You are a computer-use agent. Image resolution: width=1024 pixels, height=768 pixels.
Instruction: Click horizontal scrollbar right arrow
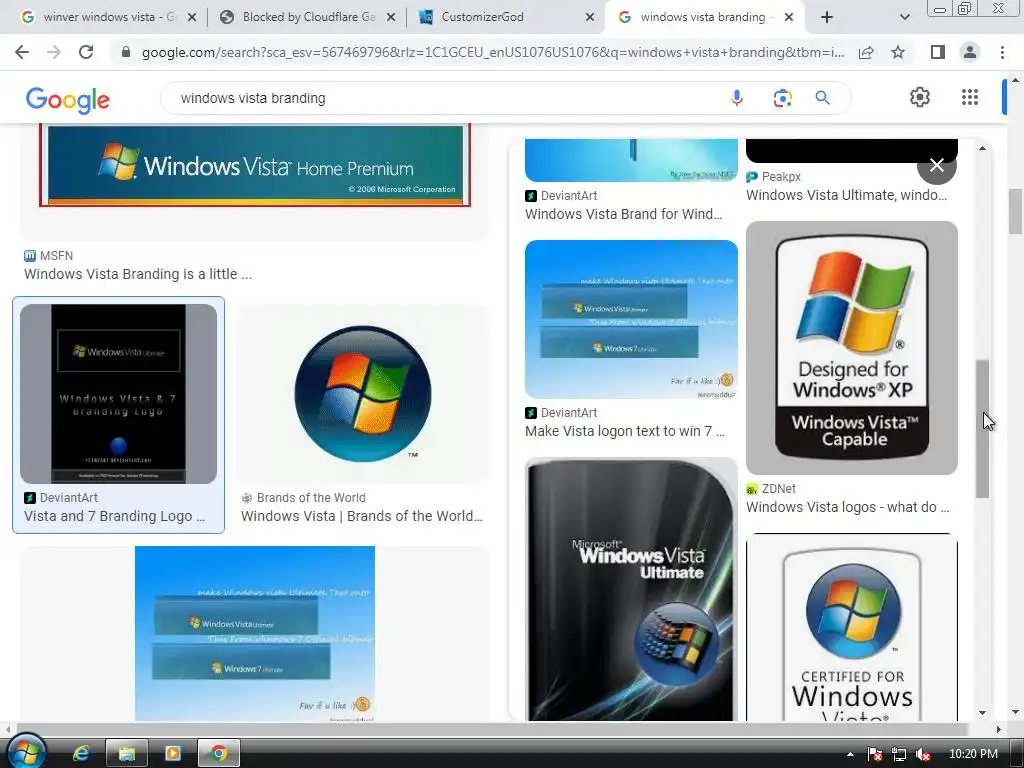(x=998, y=729)
